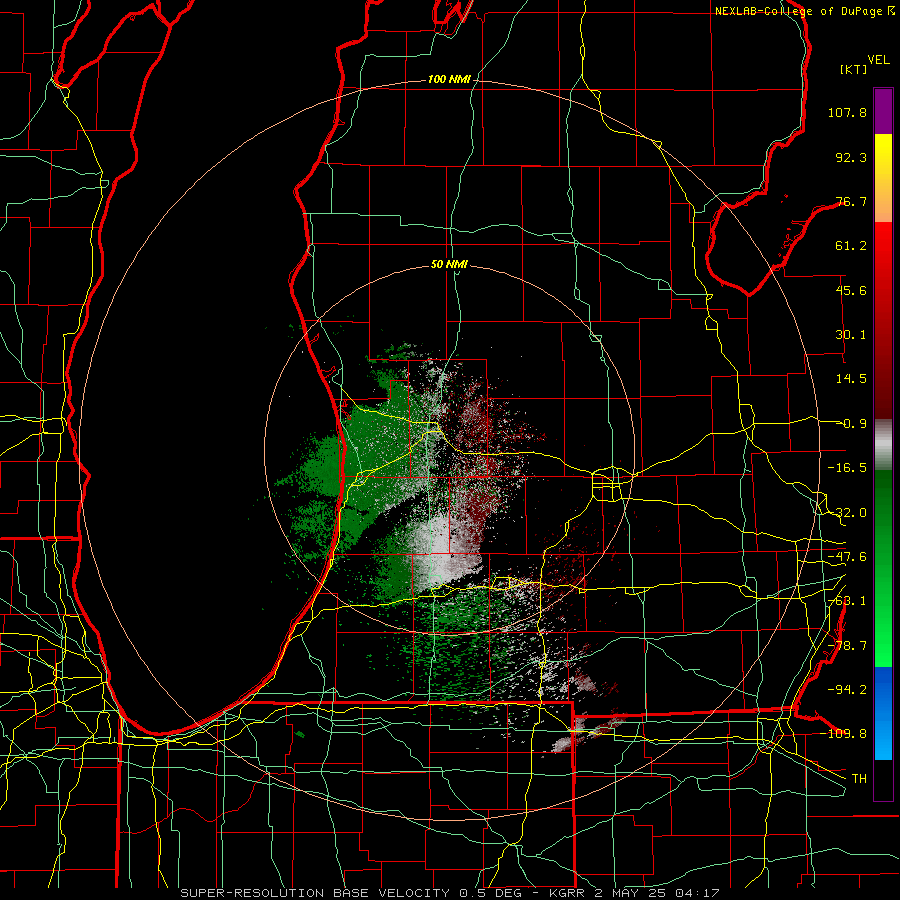Screen dimensions: 900x900
Task: Click the blue segment of the color bar
Action: (x=883, y=713)
